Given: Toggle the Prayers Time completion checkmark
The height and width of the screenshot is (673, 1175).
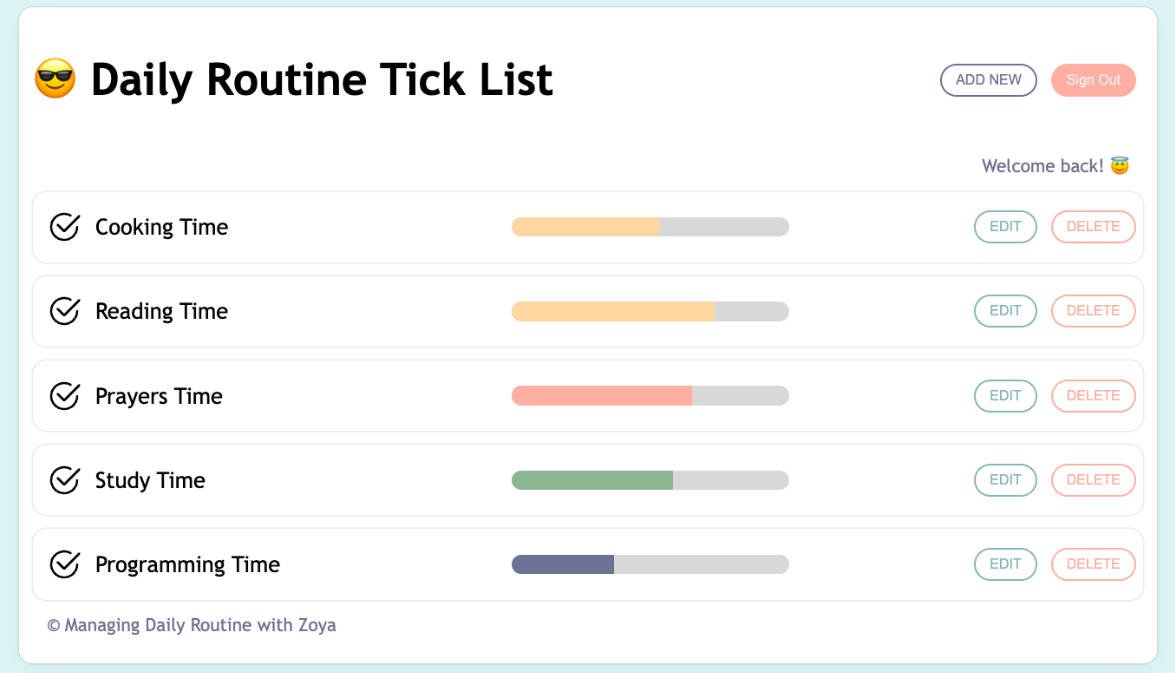Looking at the screenshot, I should [x=63, y=395].
